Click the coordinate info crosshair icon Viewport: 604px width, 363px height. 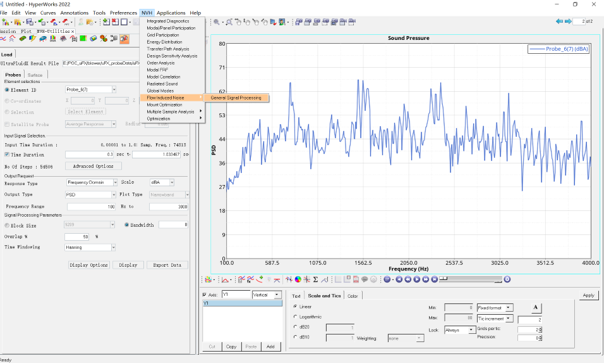(x=307, y=279)
